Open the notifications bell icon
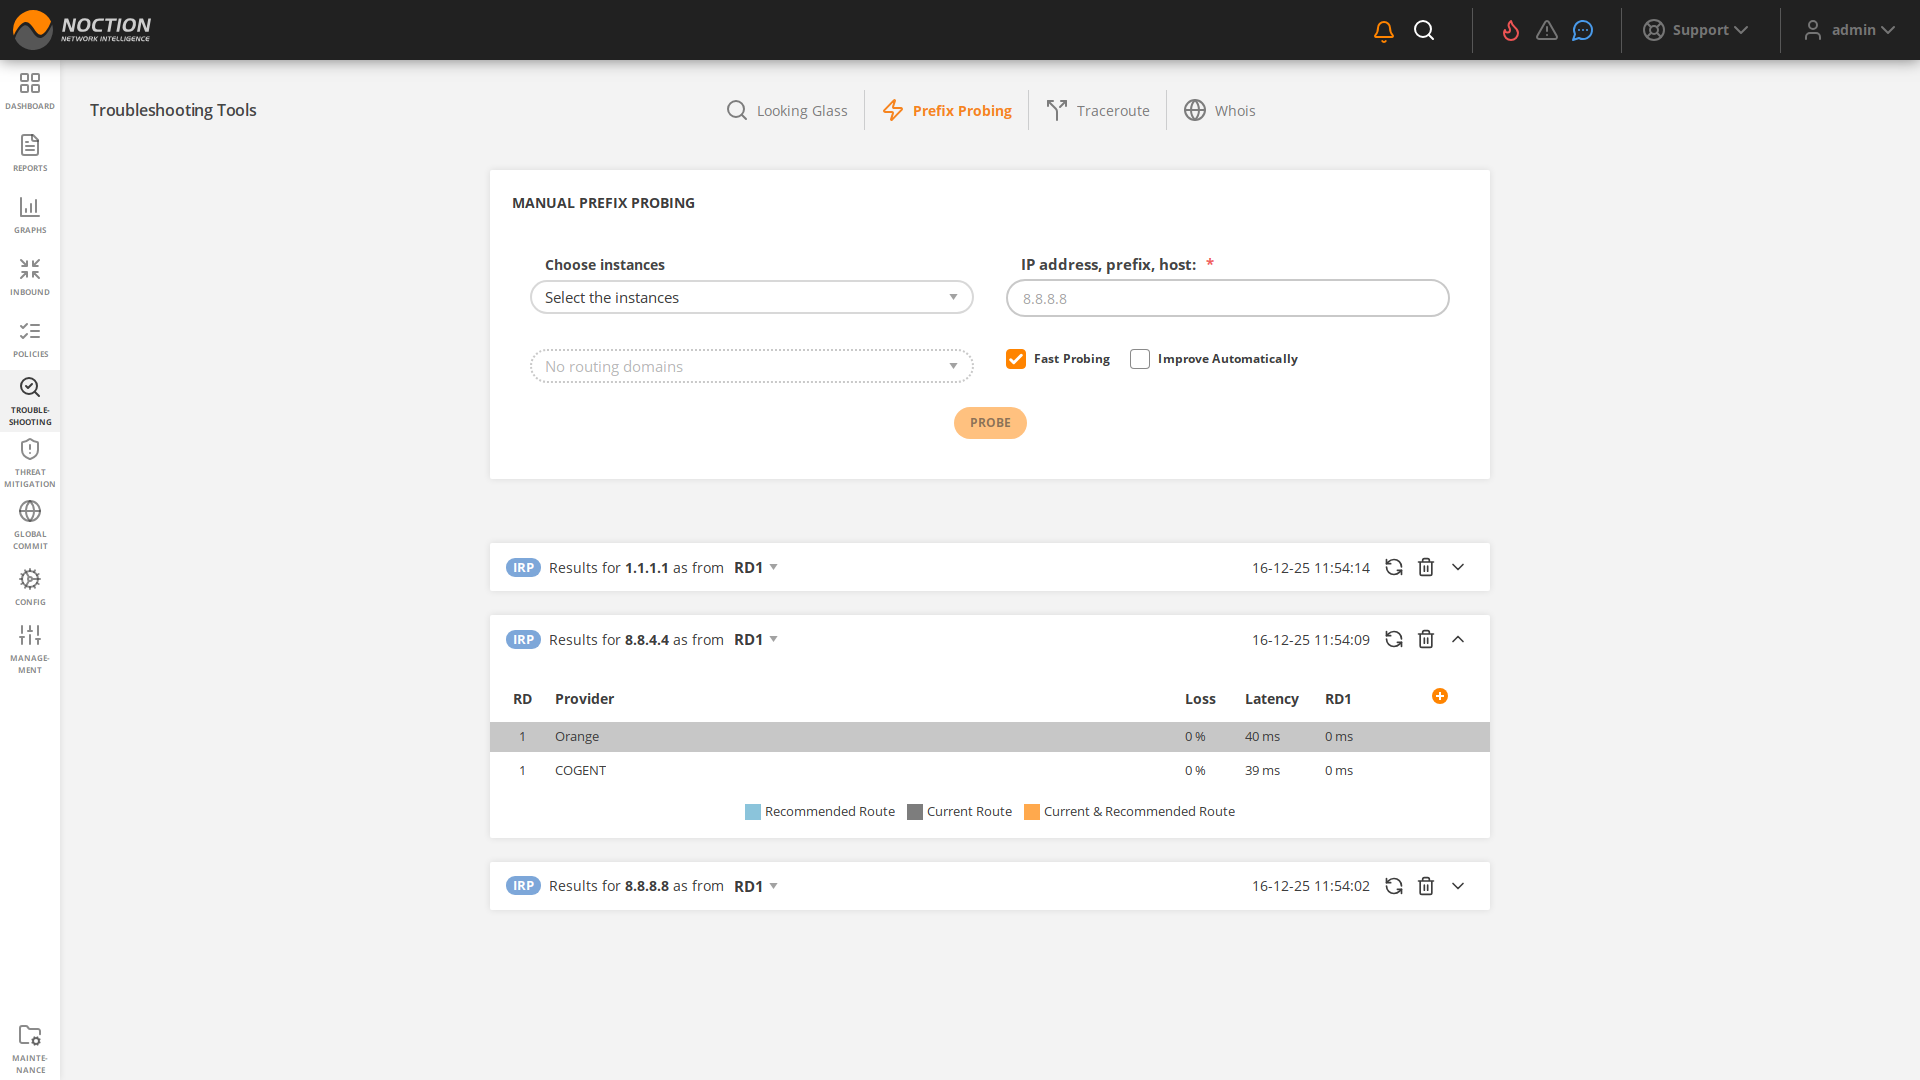Viewport: 1920px width, 1080px height. (1384, 31)
